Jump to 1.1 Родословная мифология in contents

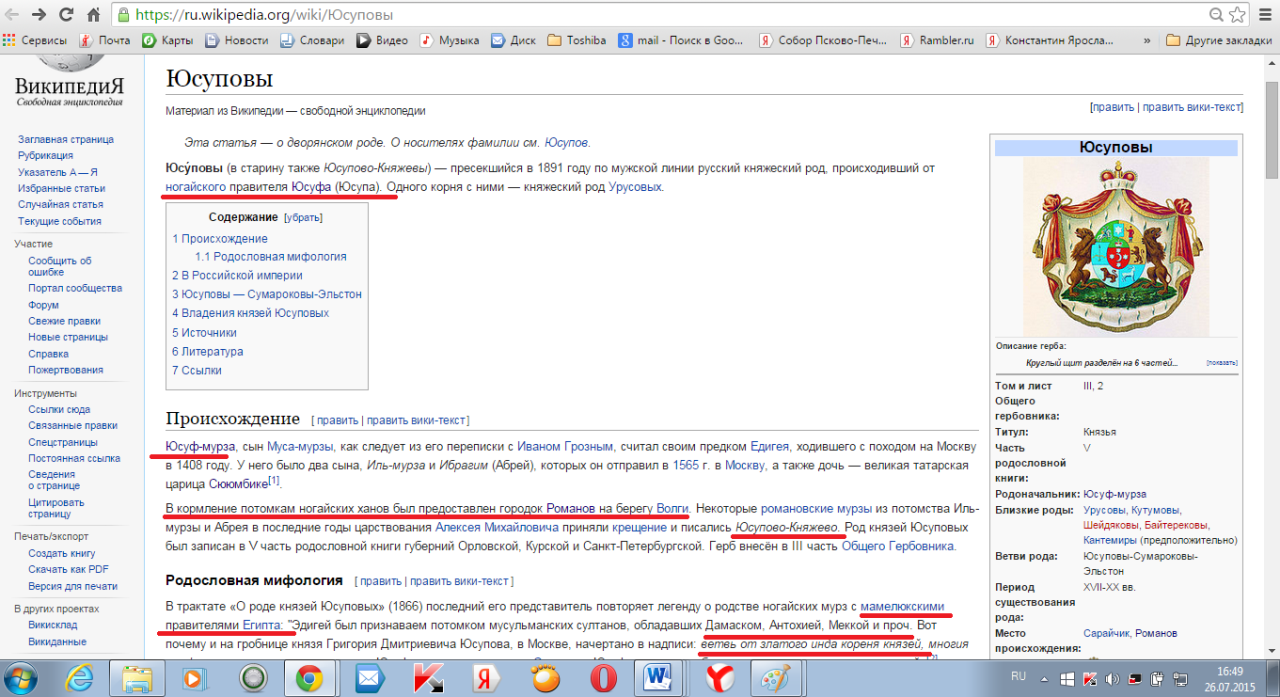271,256
